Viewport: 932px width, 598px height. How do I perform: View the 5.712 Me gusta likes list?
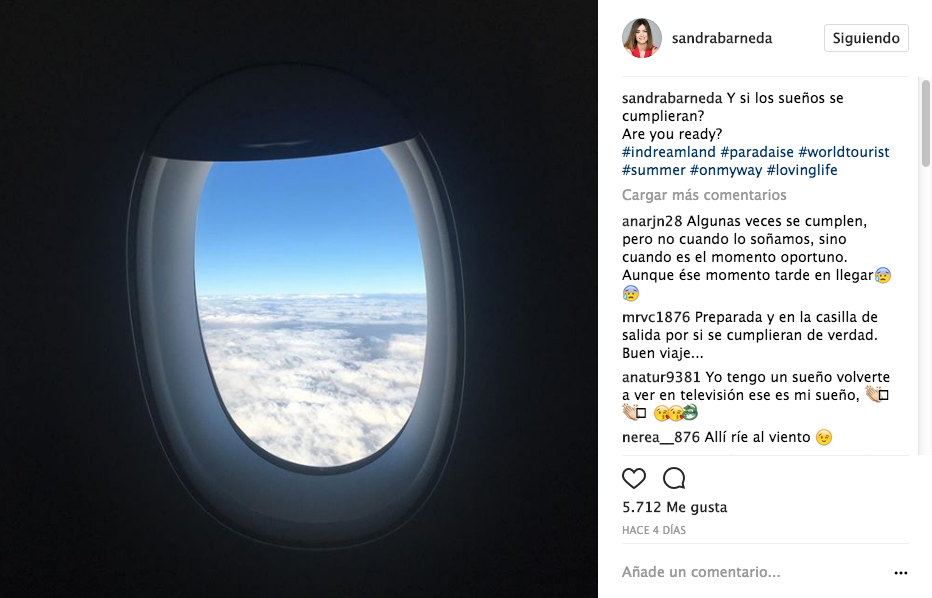point(675,507)
